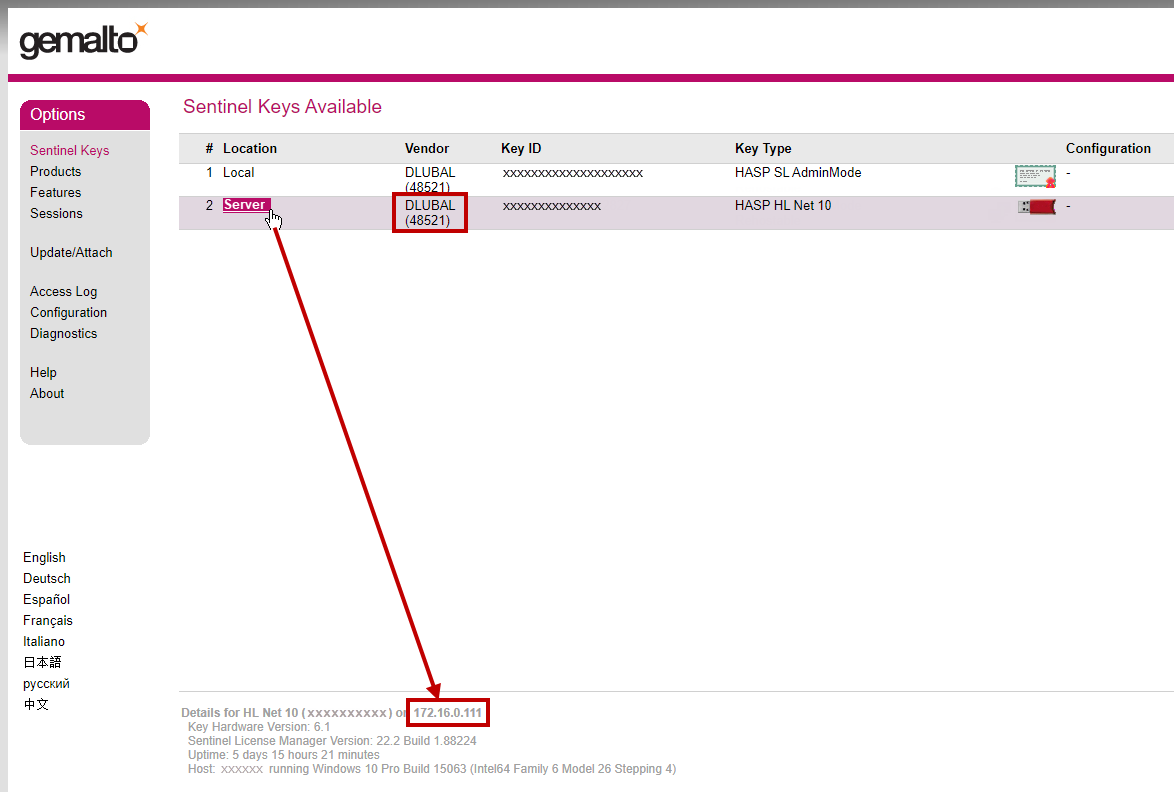The image size is (1174, 792).
Task: Open the Features page
Action: [x=55, y=192]
